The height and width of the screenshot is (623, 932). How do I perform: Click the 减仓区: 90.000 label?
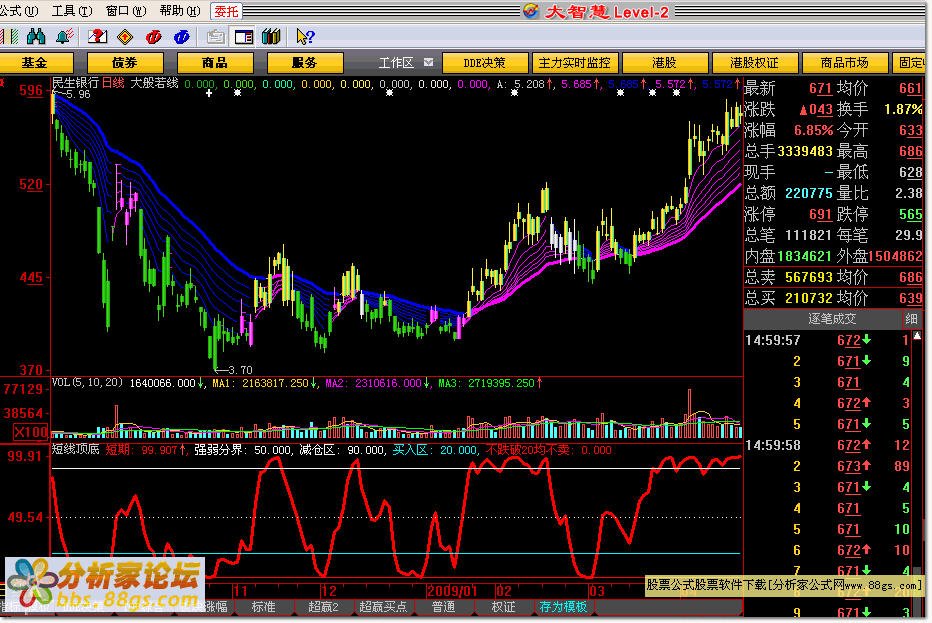(342, 450)
